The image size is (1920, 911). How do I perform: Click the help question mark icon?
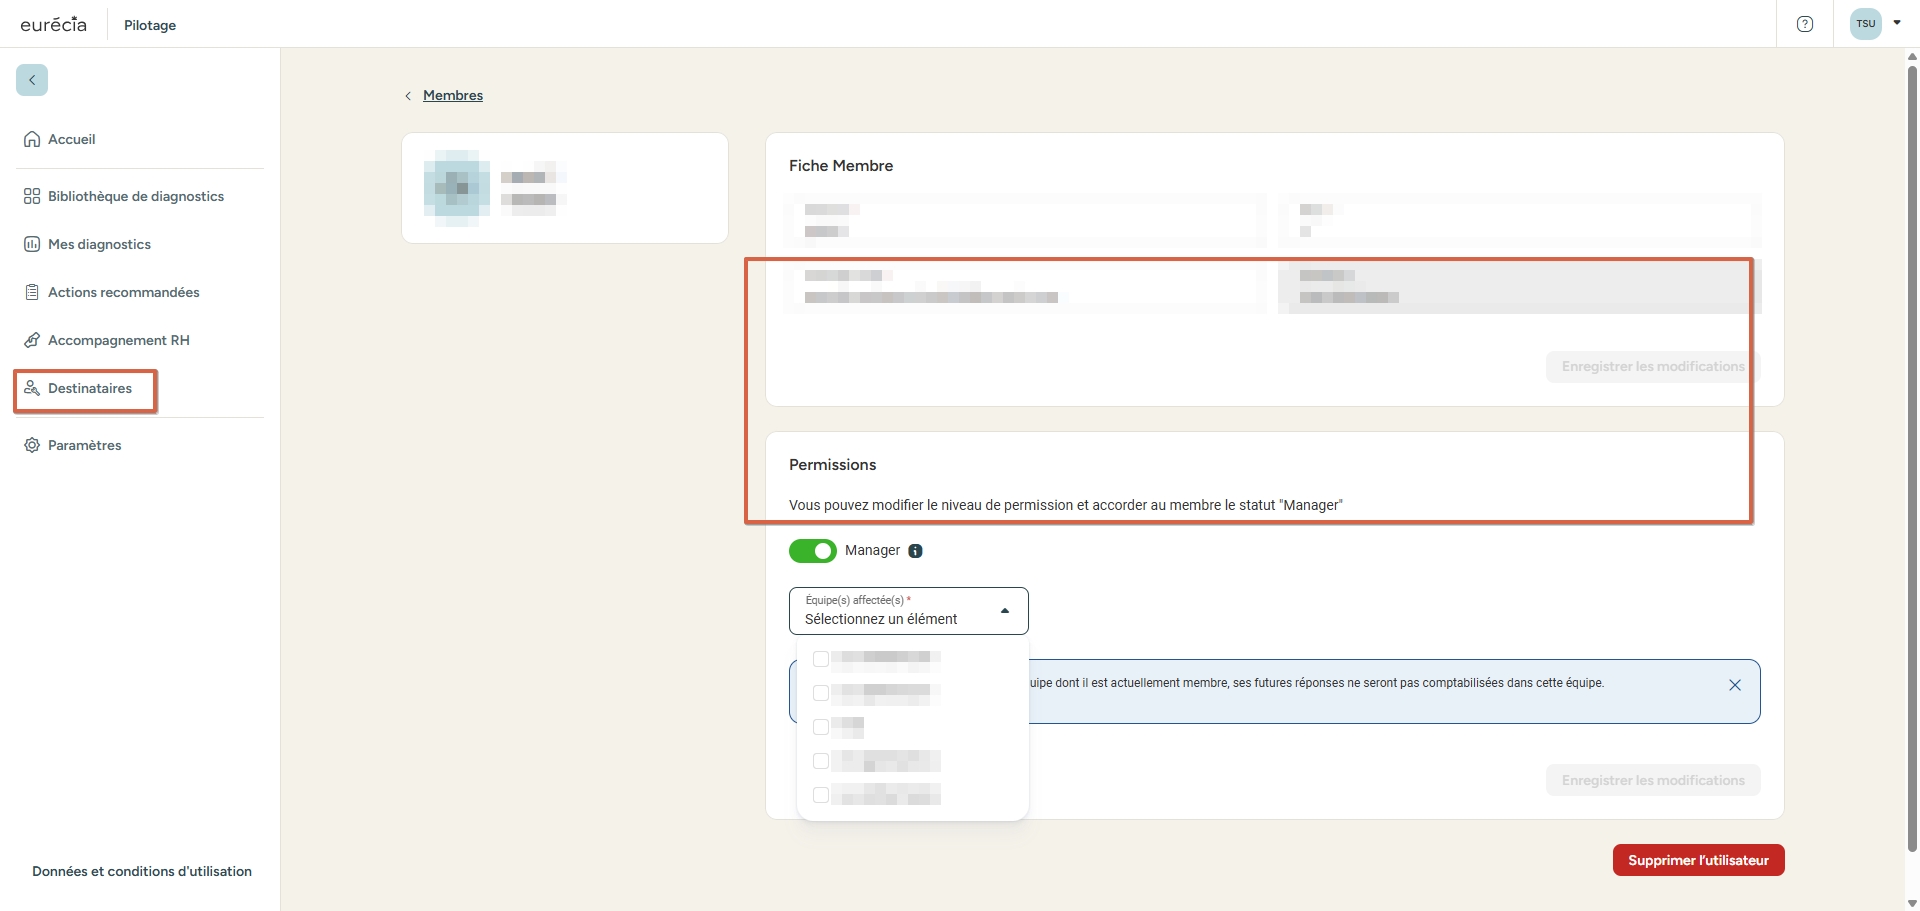(1805, 23)
